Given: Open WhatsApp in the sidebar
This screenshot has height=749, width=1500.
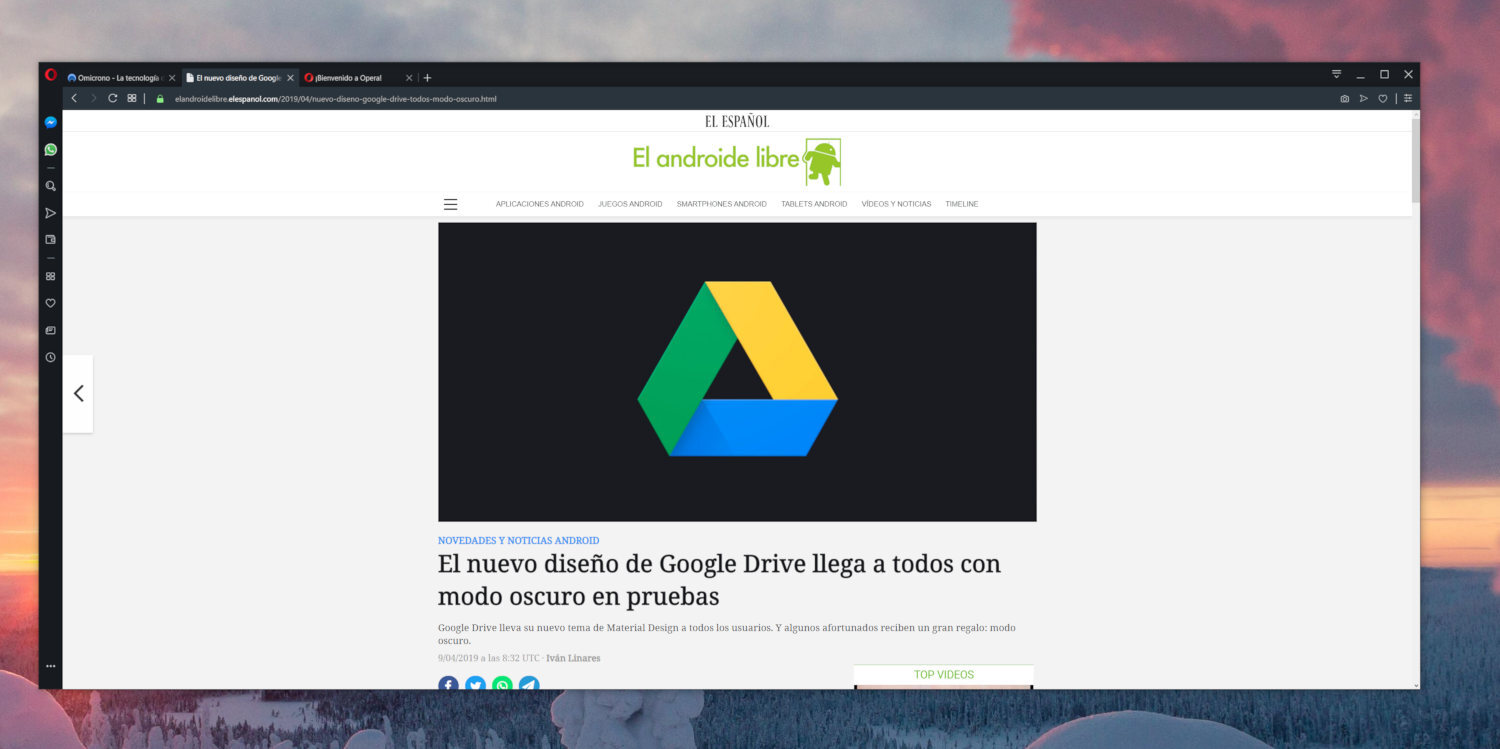Looking at the screenshot, I should point(50,150).
